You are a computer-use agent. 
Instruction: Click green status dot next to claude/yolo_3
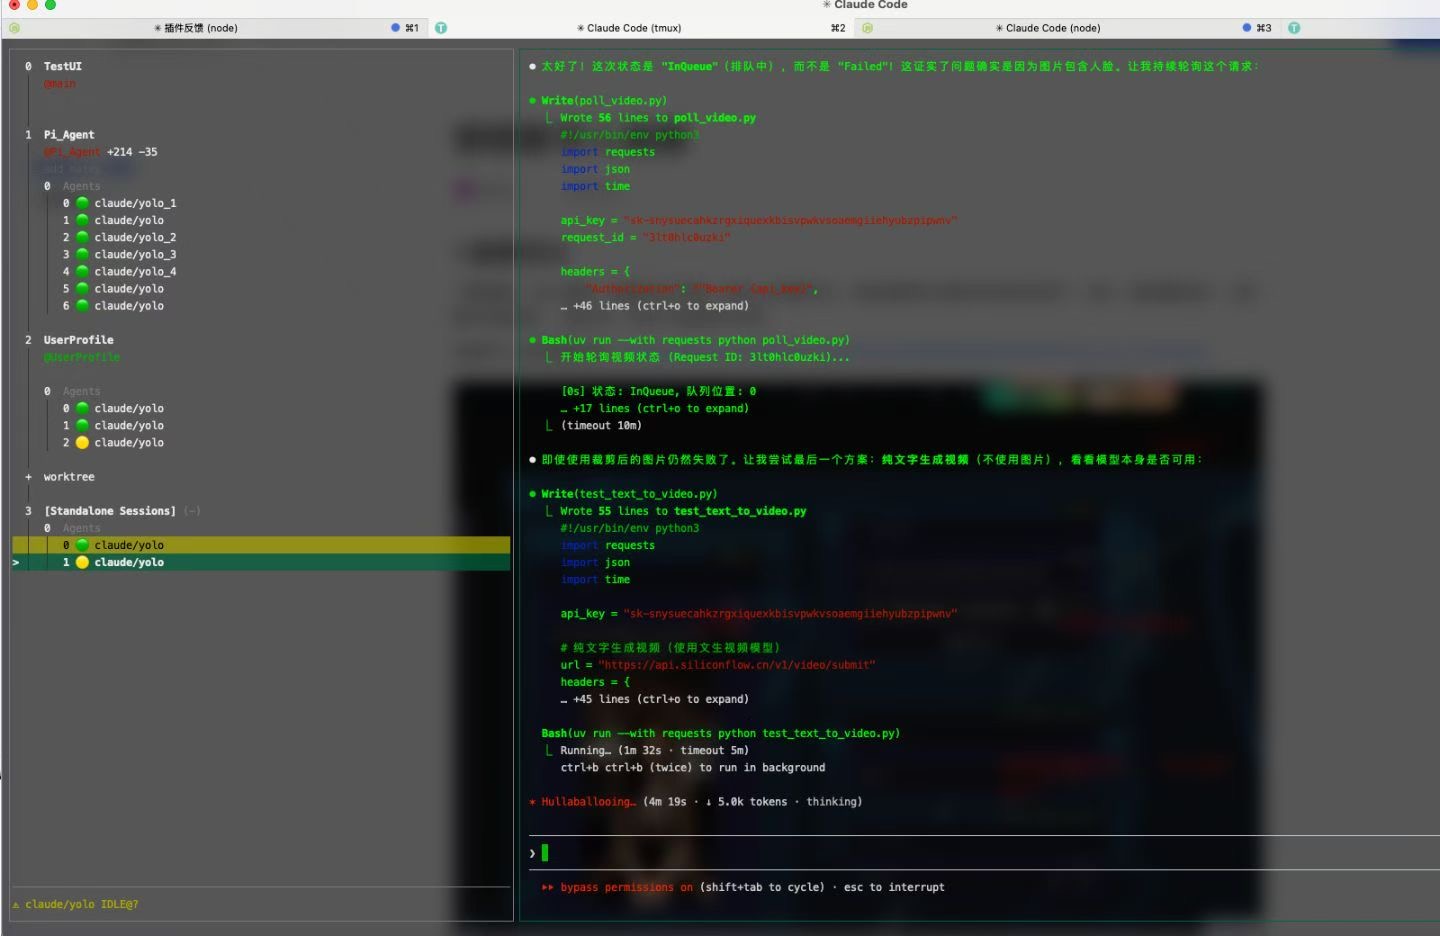point(83,254)
